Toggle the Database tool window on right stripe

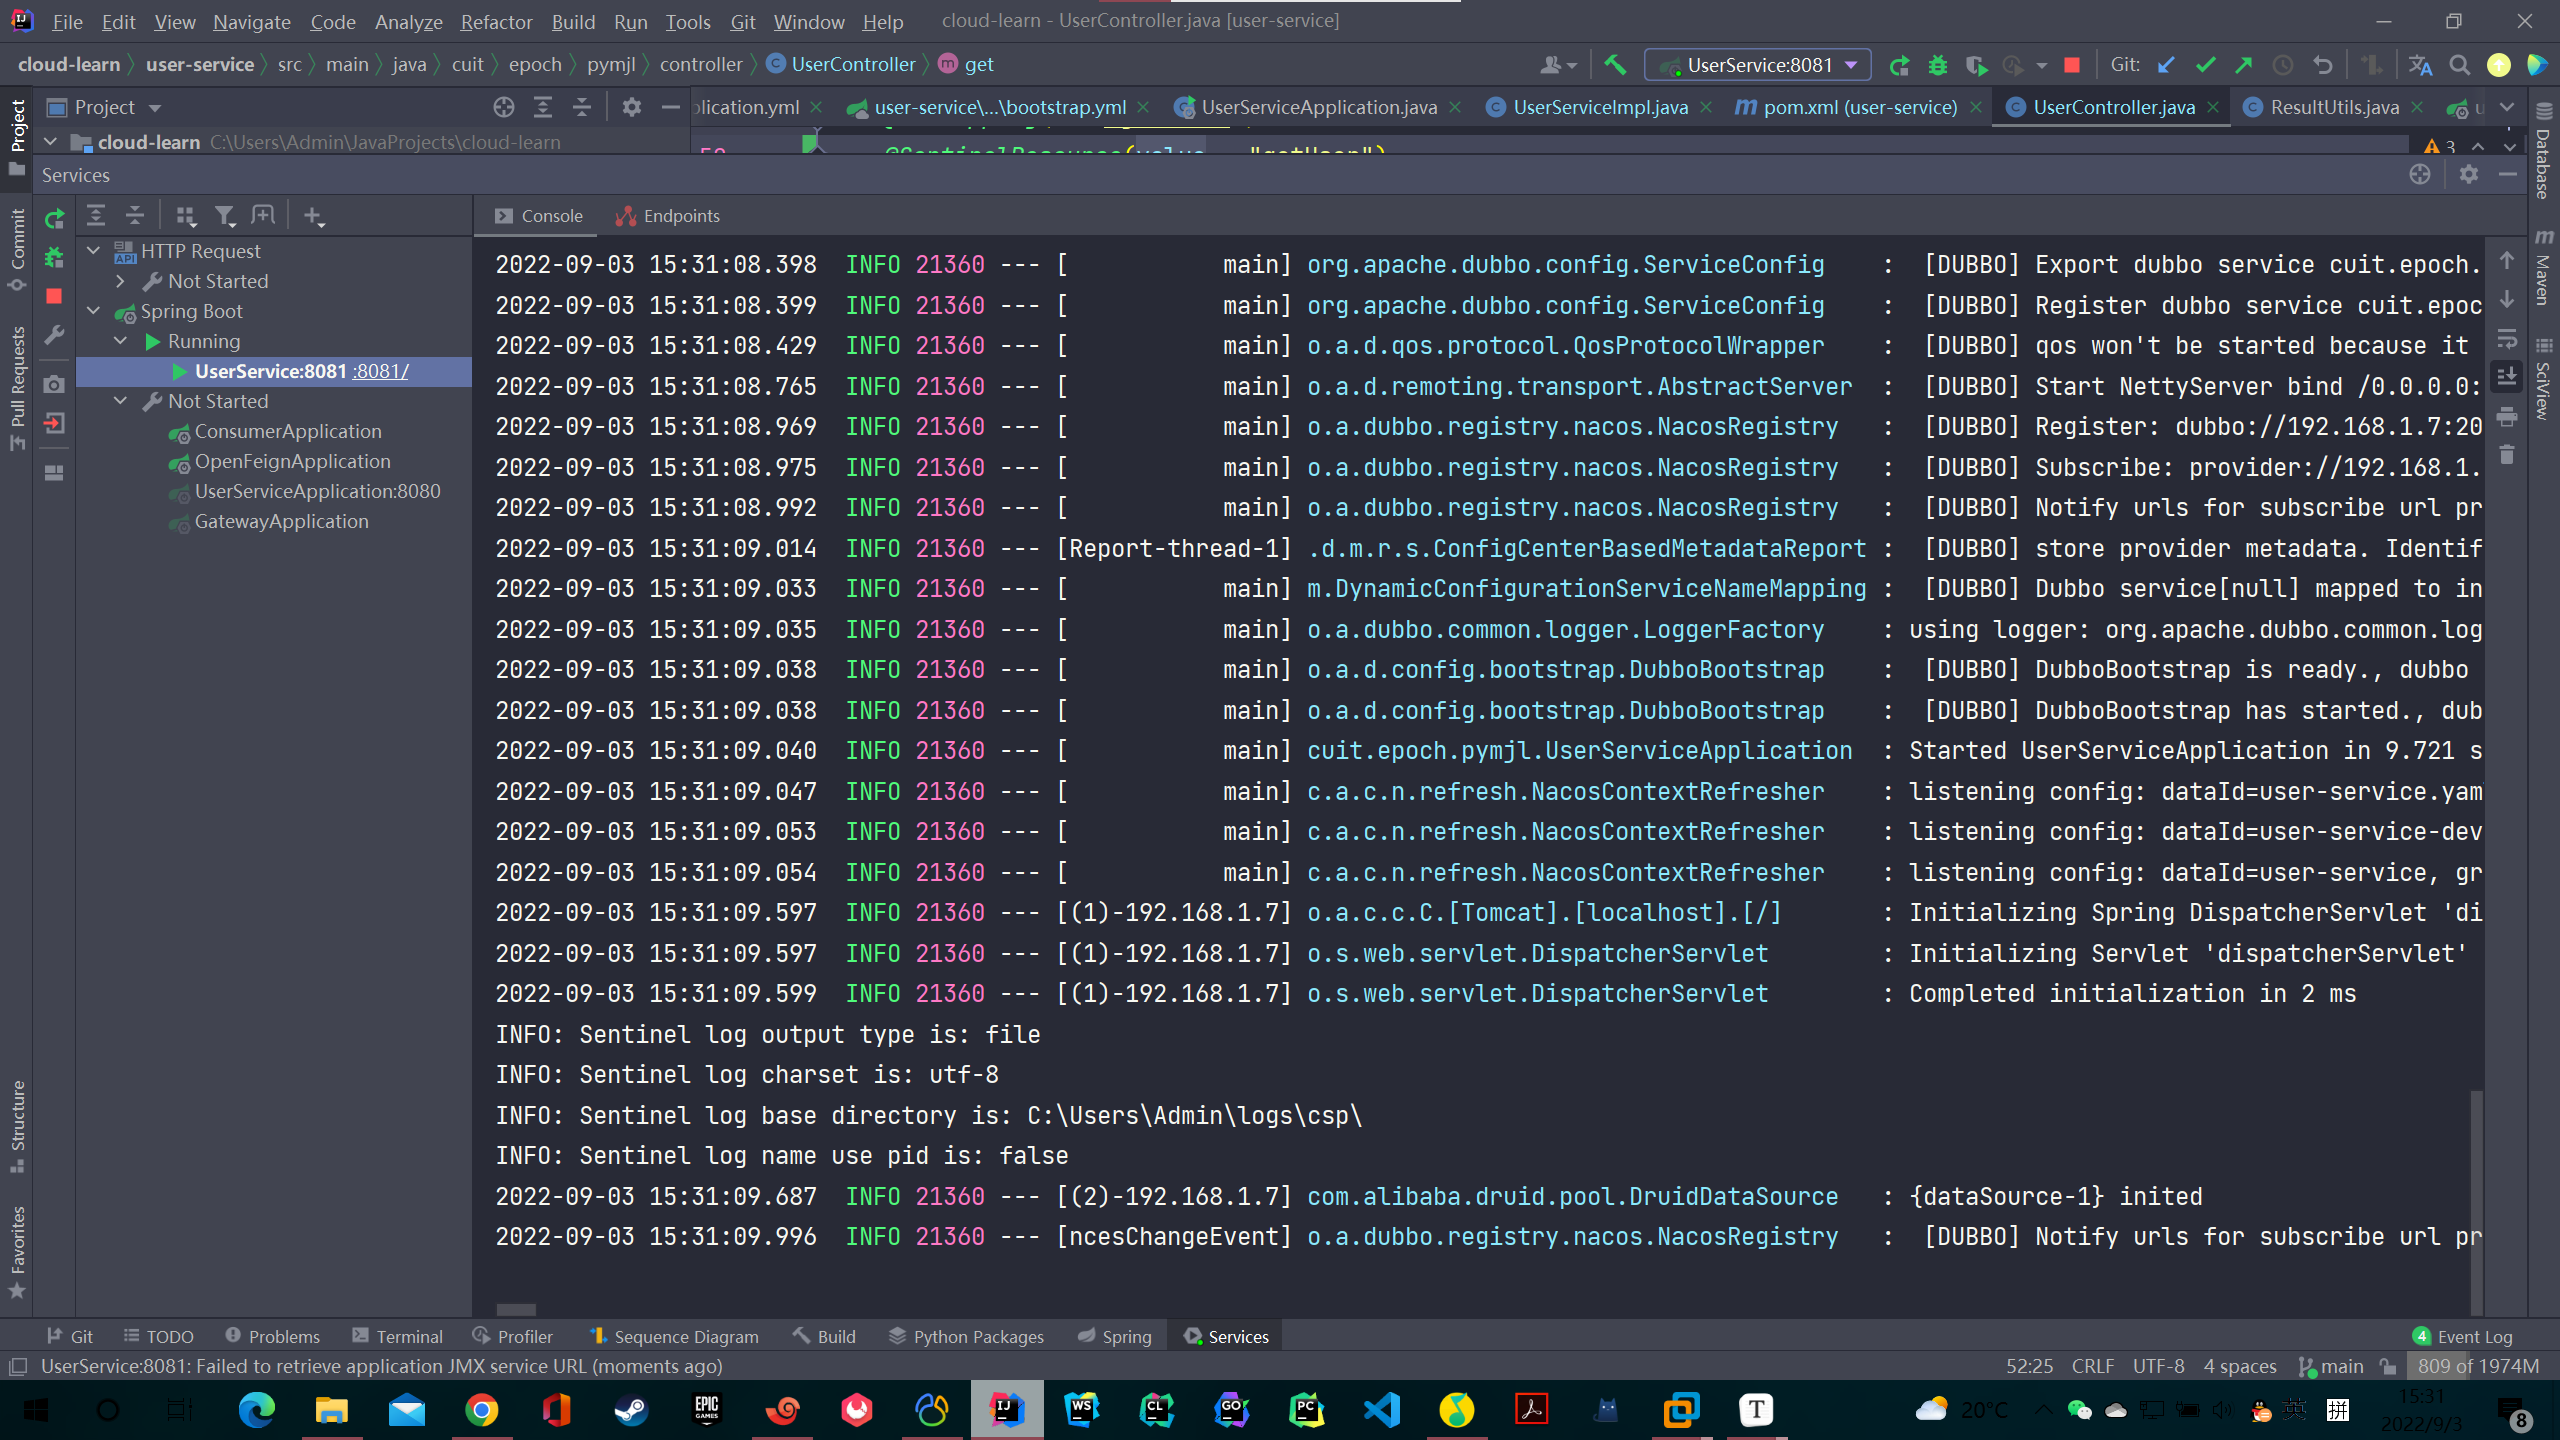point(2543,150)
